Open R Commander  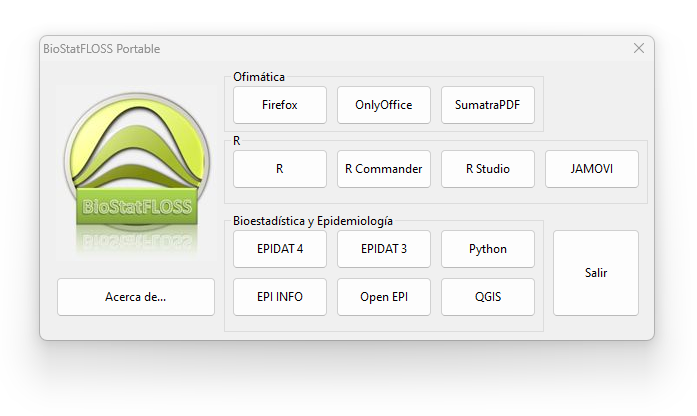point(384,169)
